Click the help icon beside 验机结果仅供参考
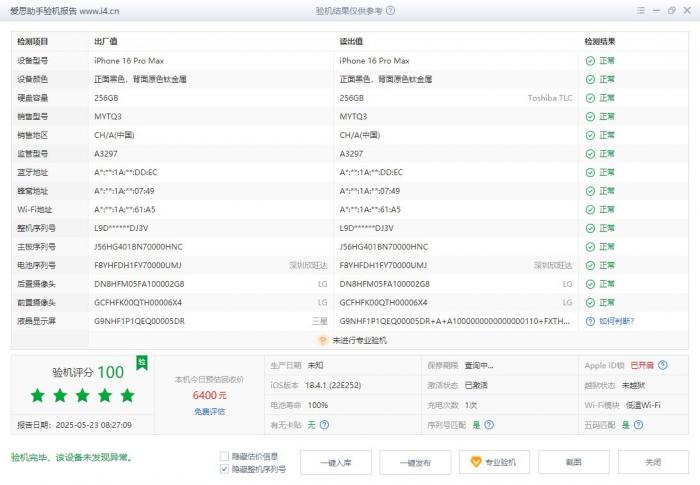700x485 pixels. coord(390,10)
